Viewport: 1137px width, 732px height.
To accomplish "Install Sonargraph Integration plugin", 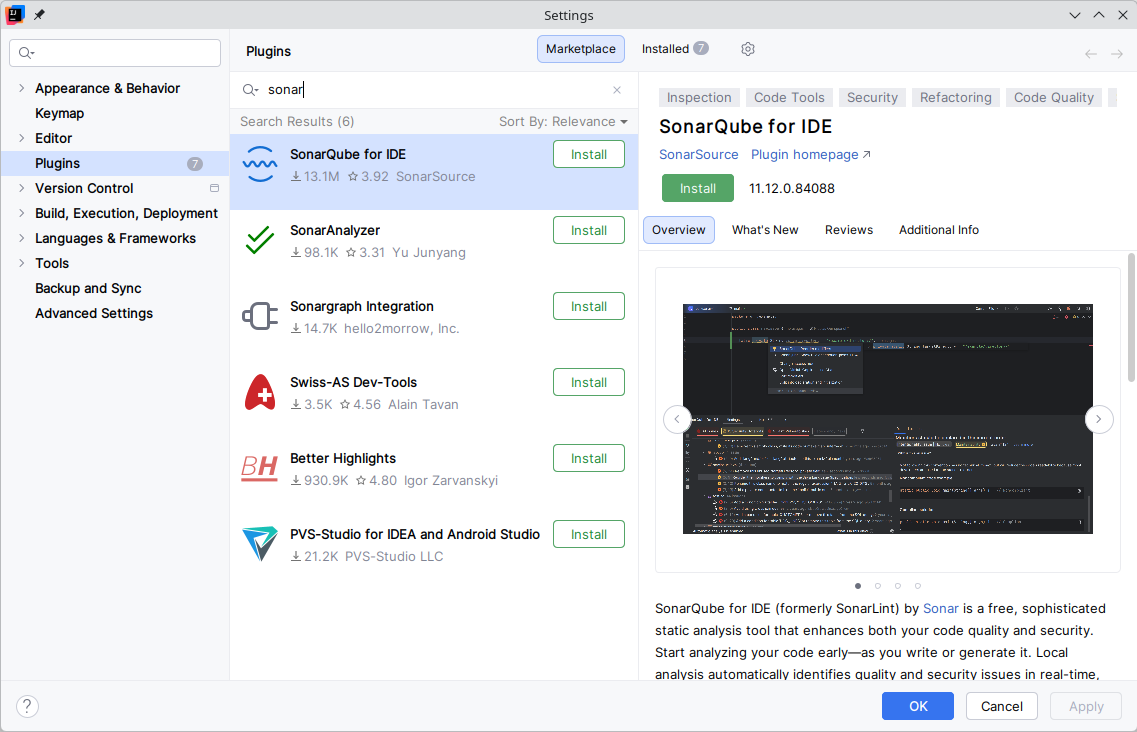I will pyautogui.click(x=589, y=306).
